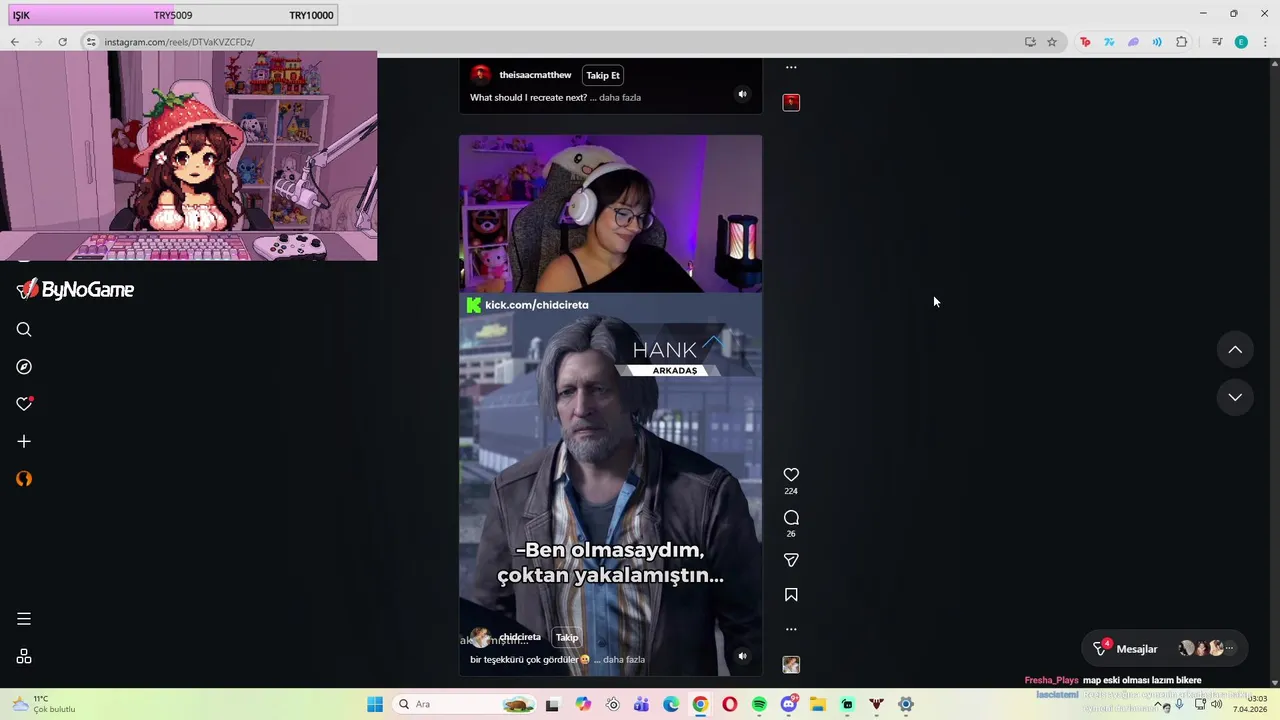Open more options for theisaacmatthew reel
The image size is (1280, 720).
click(791, 68)
